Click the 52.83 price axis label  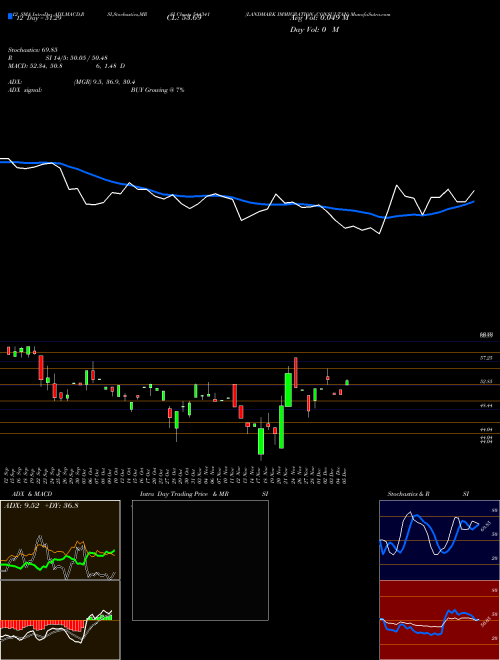pos(486,381)
